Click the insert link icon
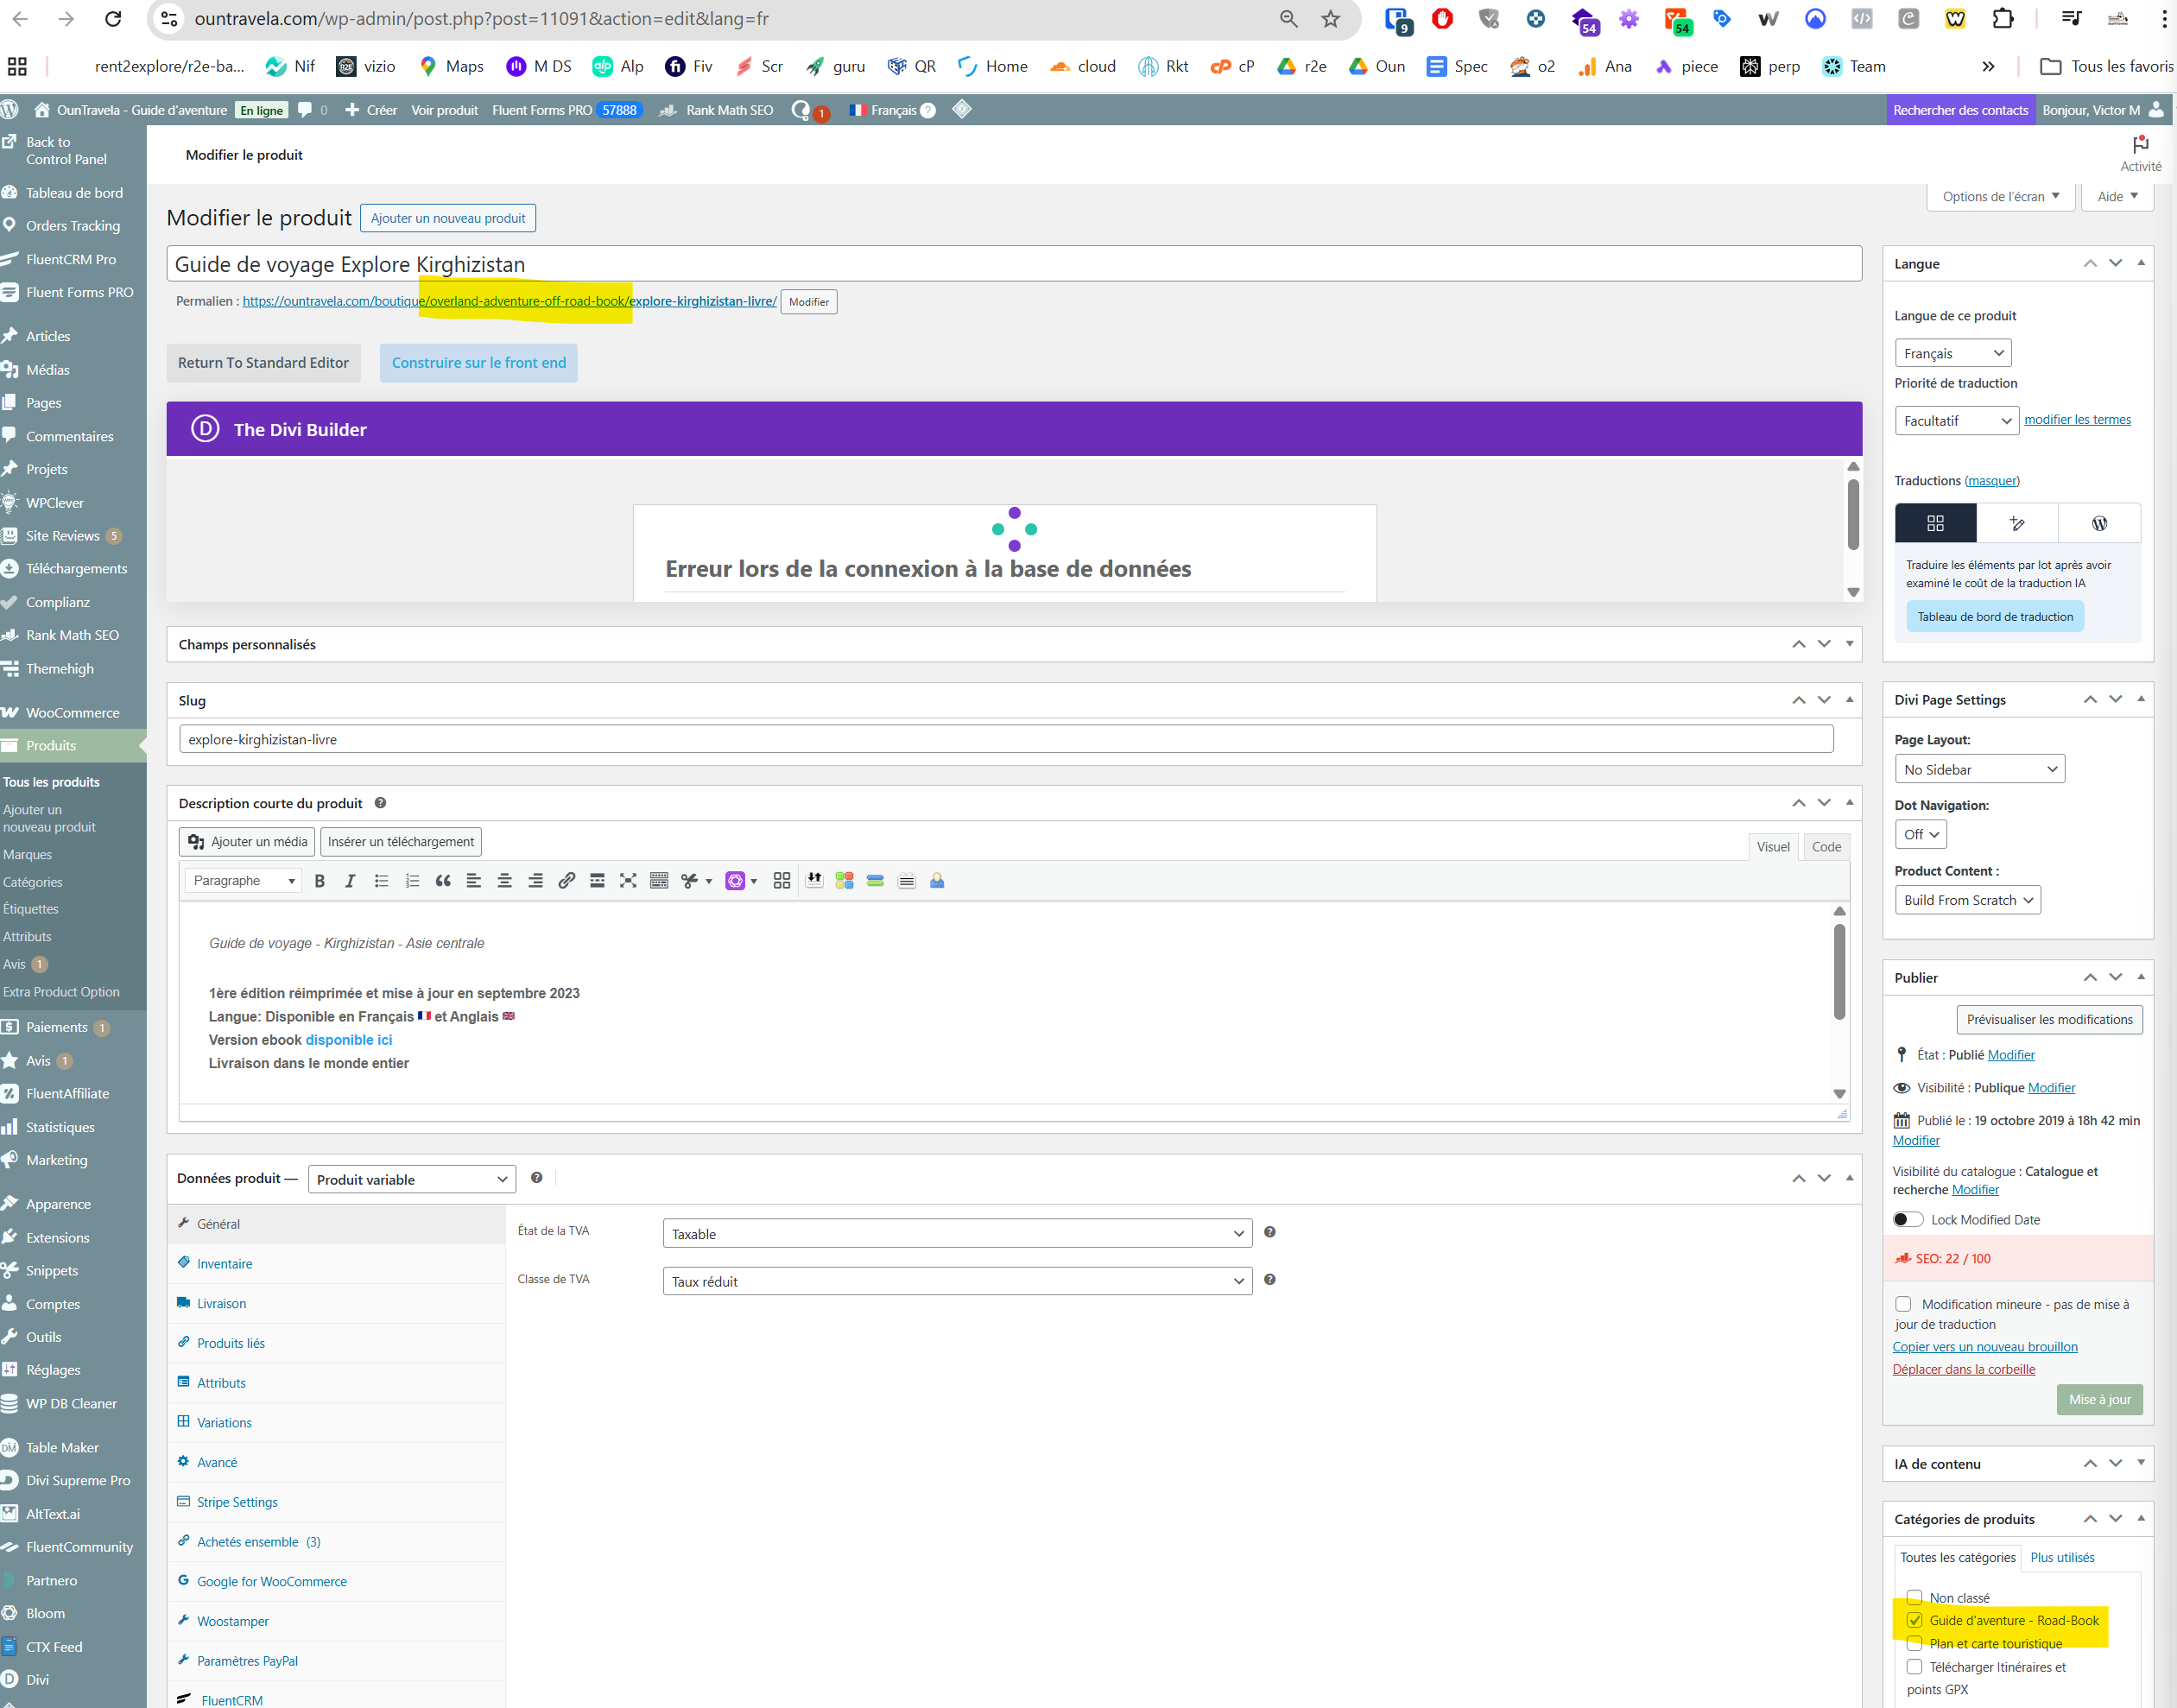Screen dimensions: 2177x1708 (x=566, y=881)
